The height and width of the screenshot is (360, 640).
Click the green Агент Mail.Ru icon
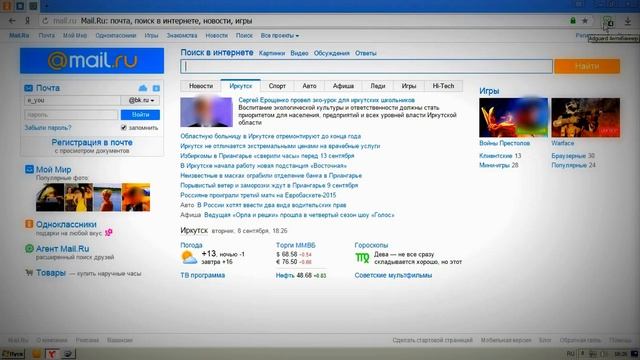click(x=29, y=248)
